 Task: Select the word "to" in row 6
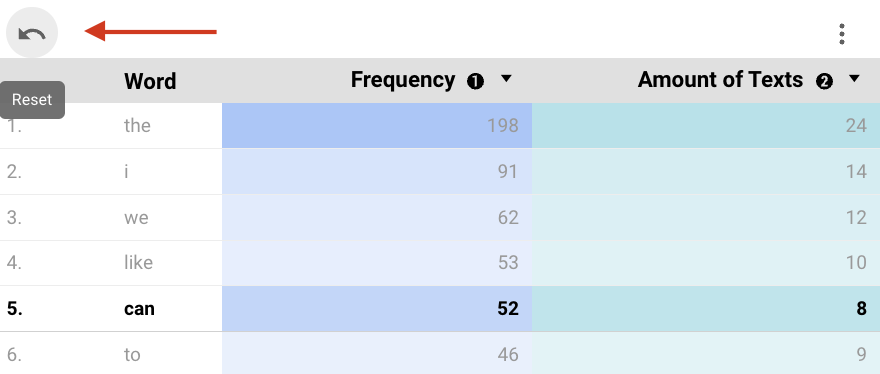(x=132, y=355)
